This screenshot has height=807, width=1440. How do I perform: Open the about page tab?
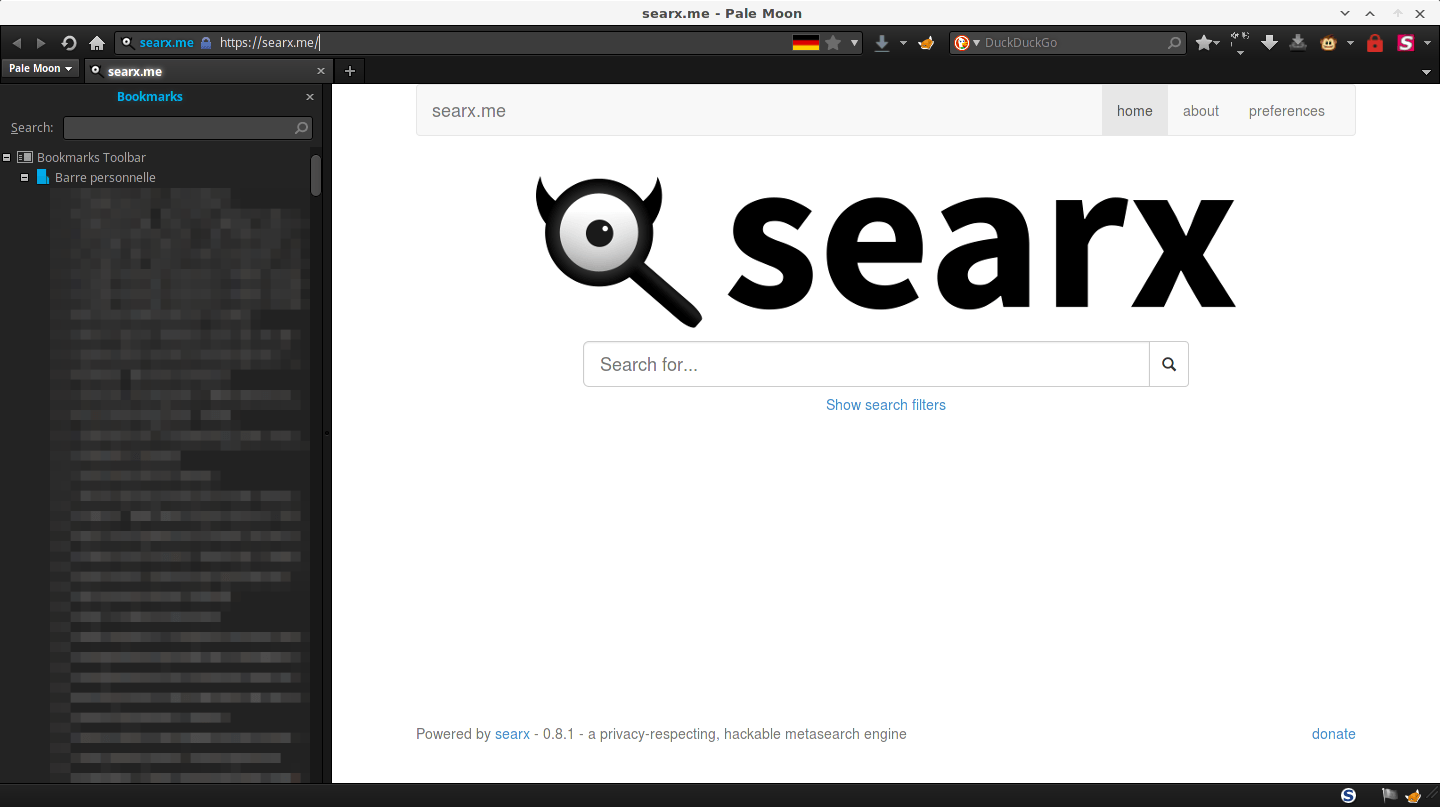click(x=1201, y=111)
